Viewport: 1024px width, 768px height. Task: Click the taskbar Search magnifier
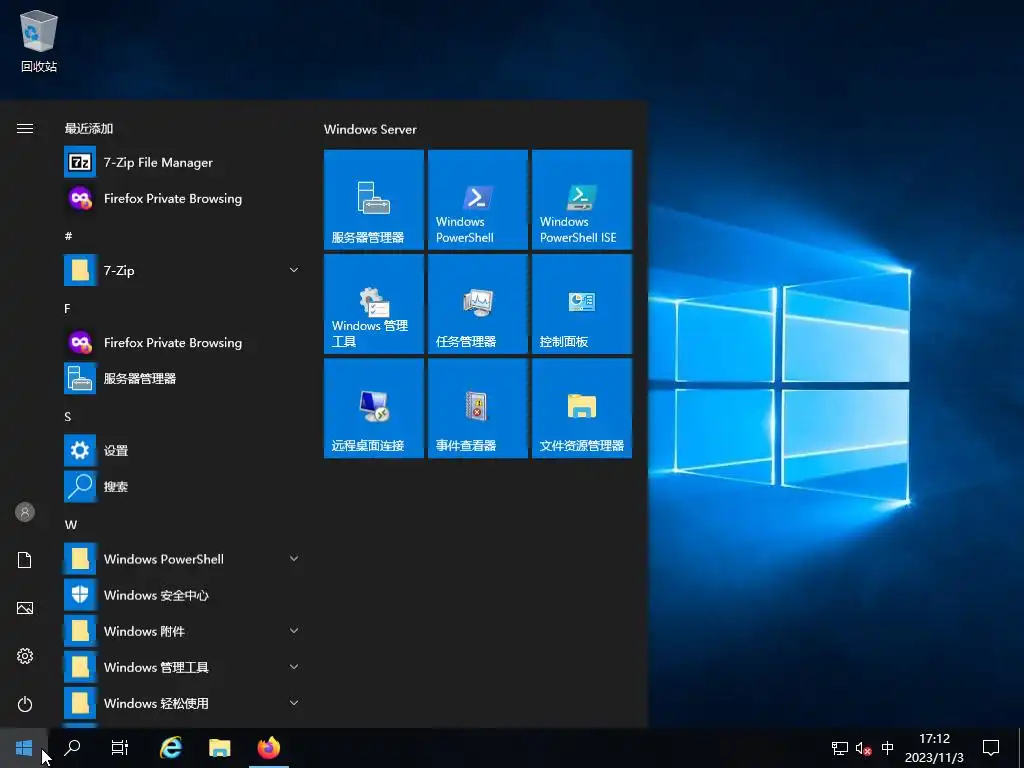tap(72, 748)
